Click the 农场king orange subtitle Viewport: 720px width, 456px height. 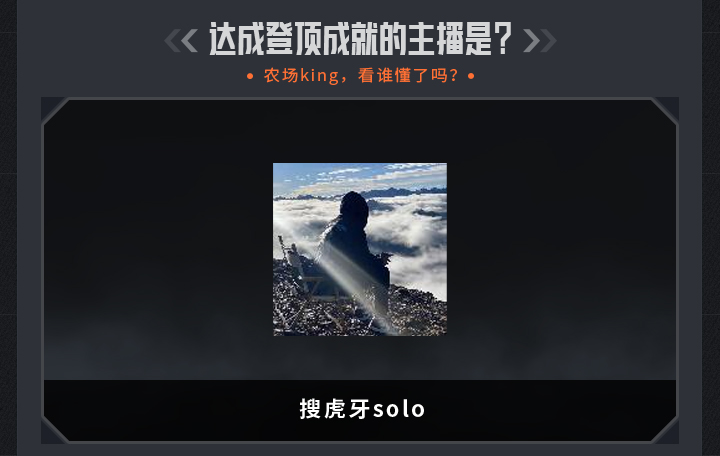tap(360, 76)
